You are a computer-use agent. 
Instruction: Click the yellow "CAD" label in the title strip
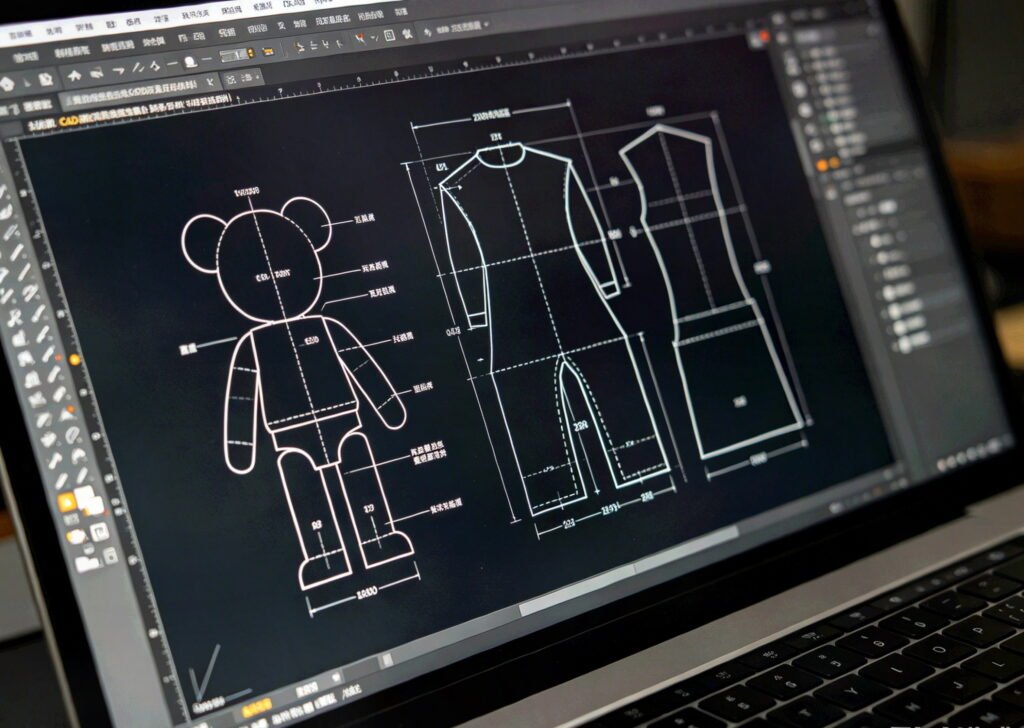click(68, 121)
